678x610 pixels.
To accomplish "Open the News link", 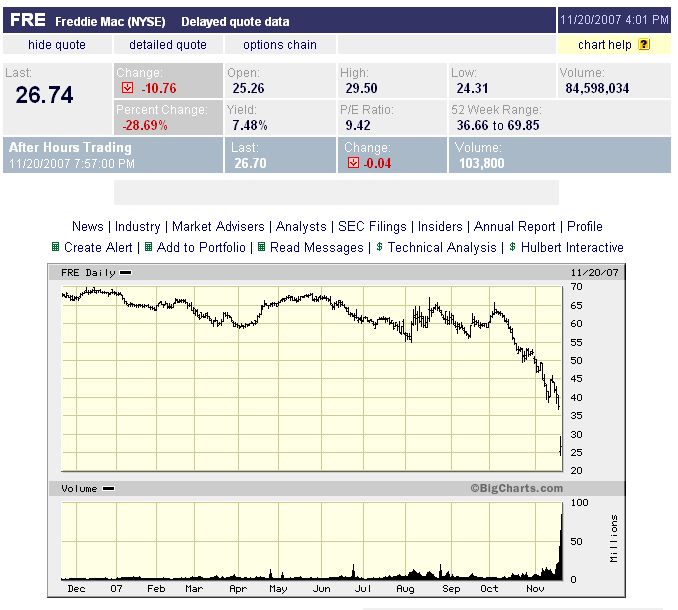I will 88,226.
